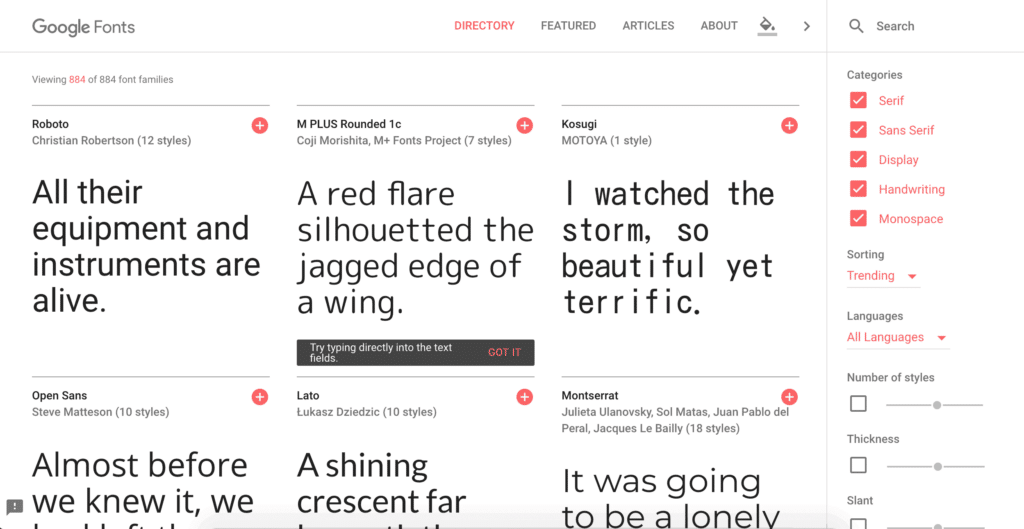
Task: Click the Monospace category label
Action: (911, 219)
